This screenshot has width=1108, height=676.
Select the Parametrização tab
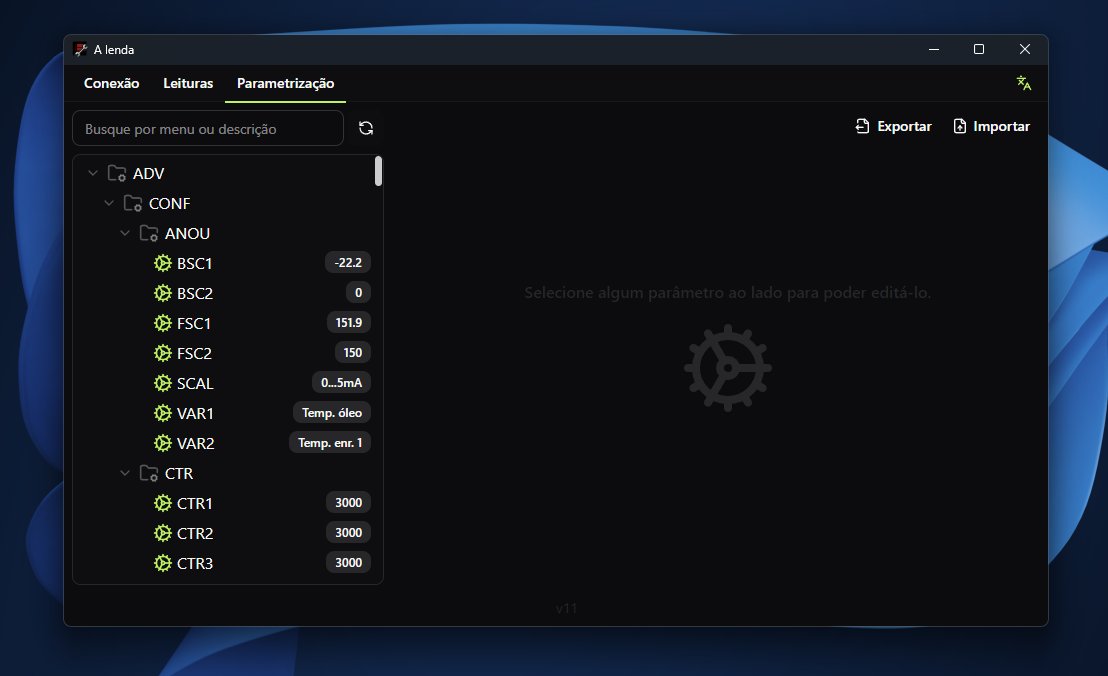coord(285,83)
